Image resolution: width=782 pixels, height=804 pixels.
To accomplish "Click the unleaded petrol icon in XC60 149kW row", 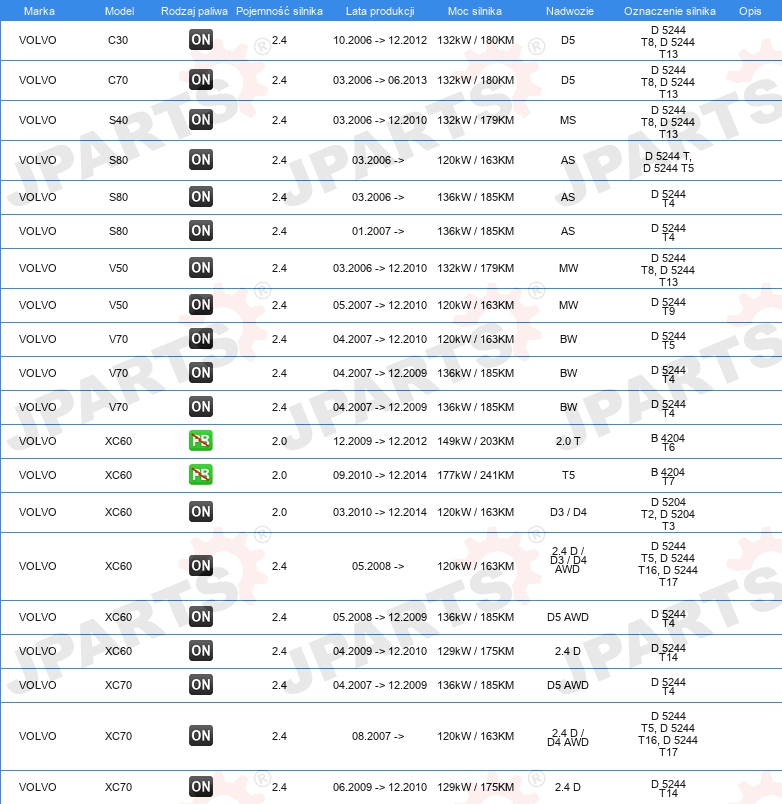I will (x=200, y=441).
